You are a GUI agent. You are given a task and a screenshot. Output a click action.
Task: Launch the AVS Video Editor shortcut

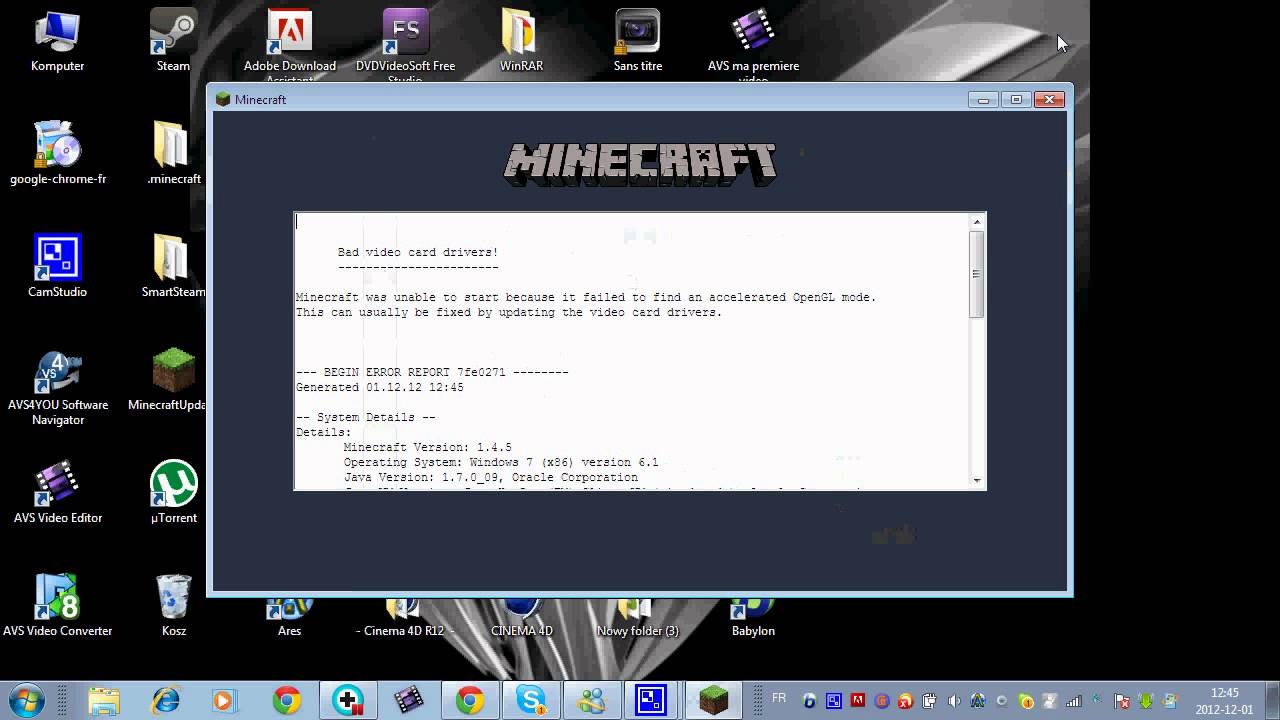point(57,492)
